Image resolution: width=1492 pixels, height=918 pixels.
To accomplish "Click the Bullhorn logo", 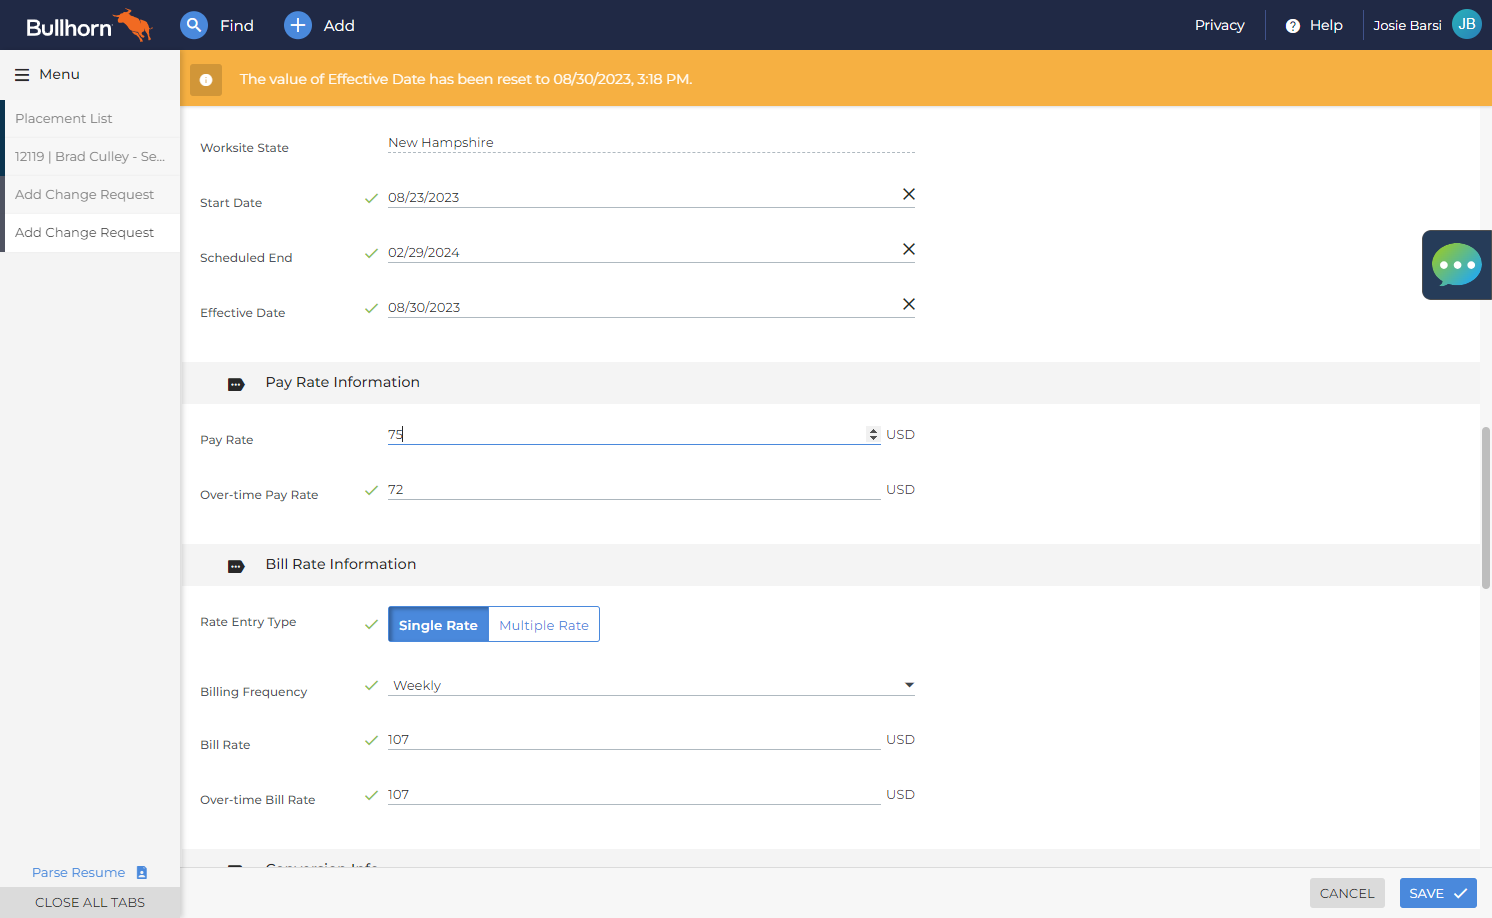I will [88, 25].
